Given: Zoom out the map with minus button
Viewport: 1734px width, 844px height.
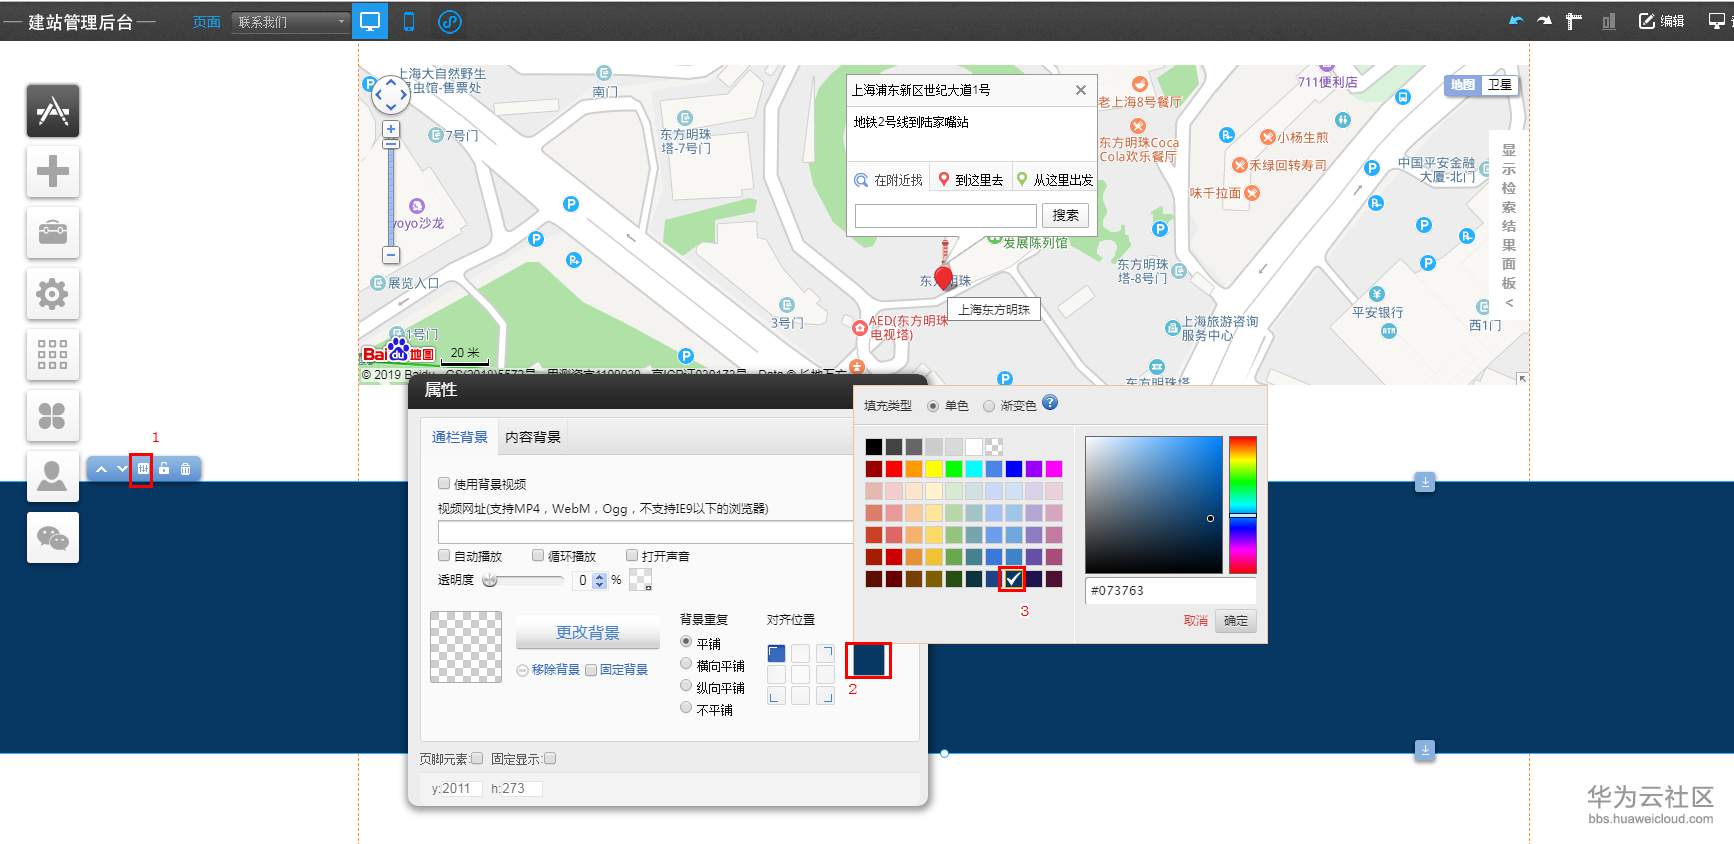Looking at the screenshot, I should pyautogui.click(x=391, y=255).
